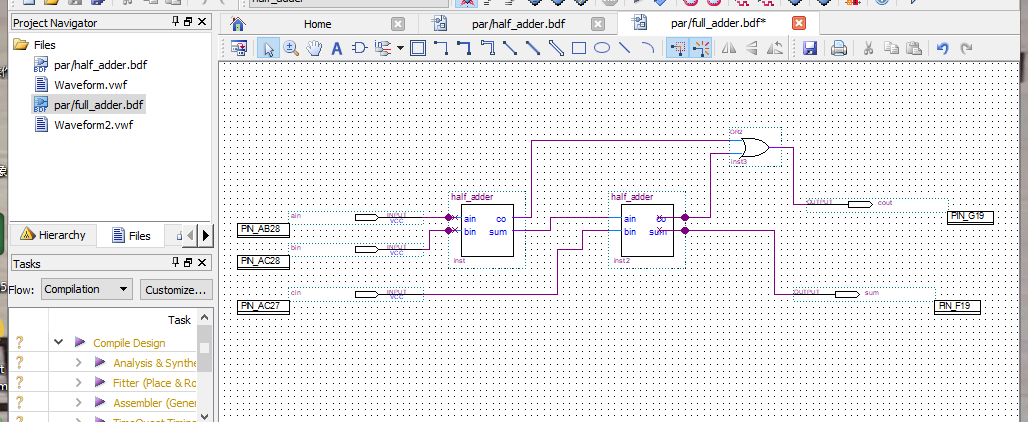This screenshot has height=422, width=1028.
Task: Paste from clipboard icon
Action: point(914,48)
